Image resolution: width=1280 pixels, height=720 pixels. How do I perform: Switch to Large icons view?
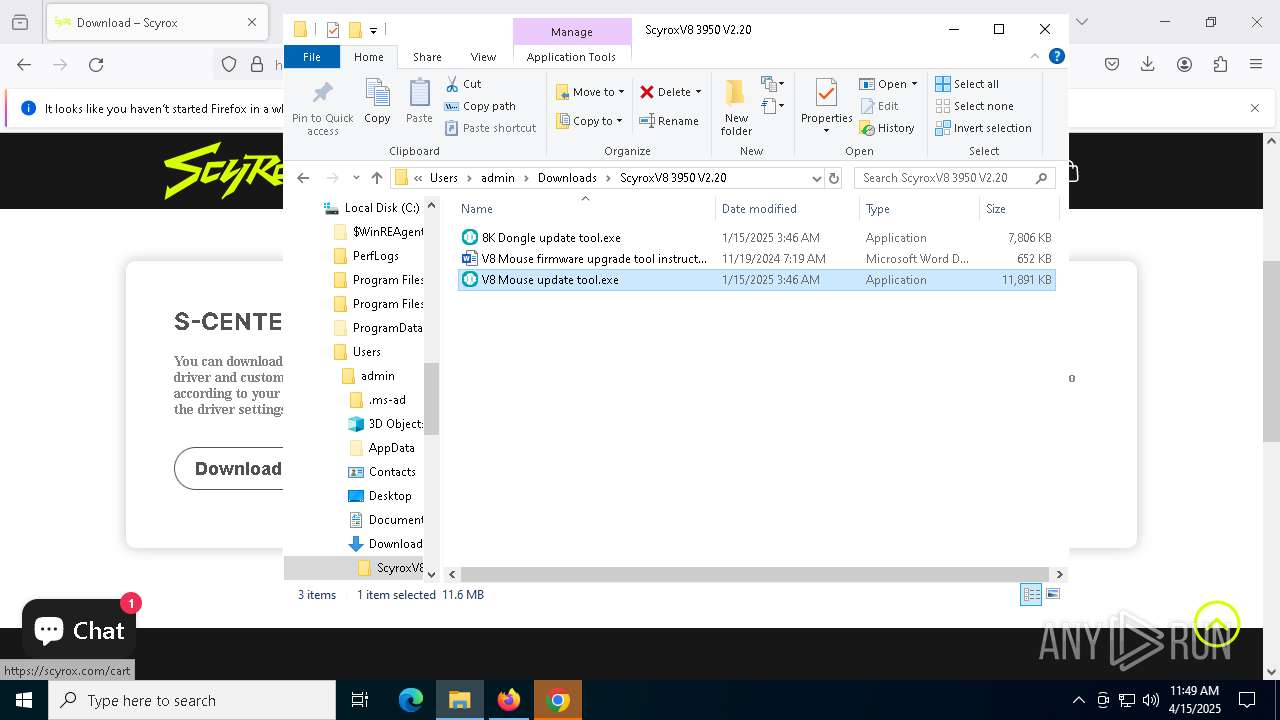click(x=1052, y=594)
